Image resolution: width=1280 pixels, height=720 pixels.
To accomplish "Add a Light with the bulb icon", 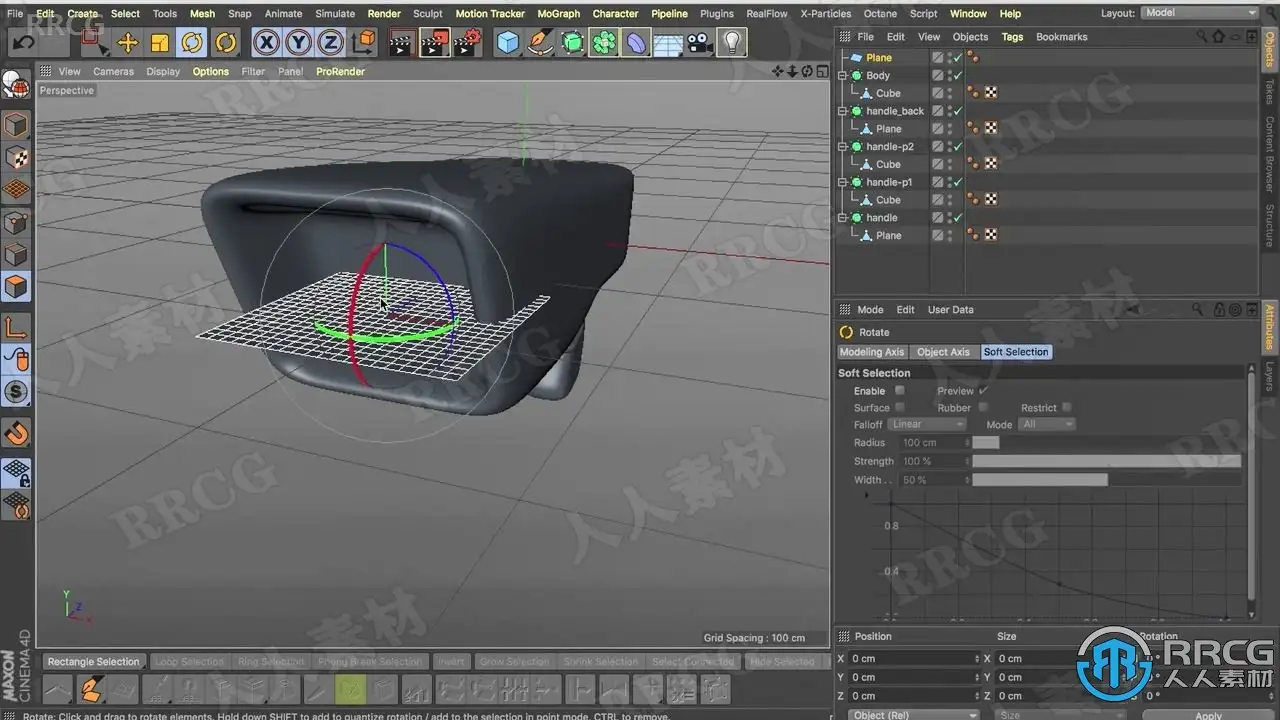I will coord(733,42).
